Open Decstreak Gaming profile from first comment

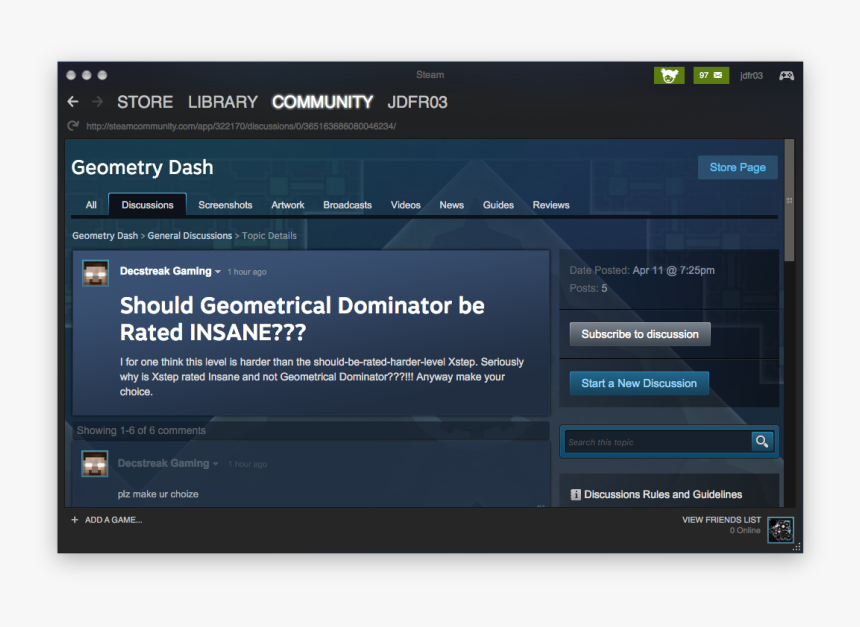163,464
